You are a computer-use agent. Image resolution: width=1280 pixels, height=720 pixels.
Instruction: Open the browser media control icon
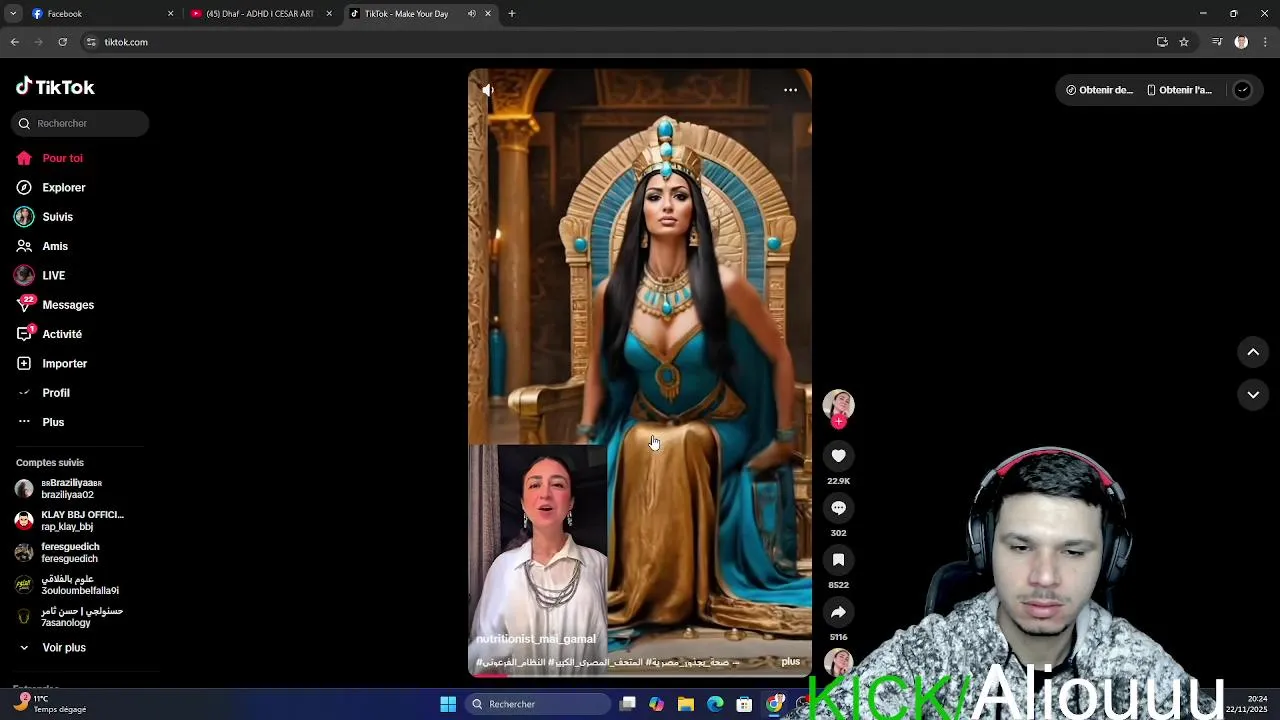[1217, 42]
